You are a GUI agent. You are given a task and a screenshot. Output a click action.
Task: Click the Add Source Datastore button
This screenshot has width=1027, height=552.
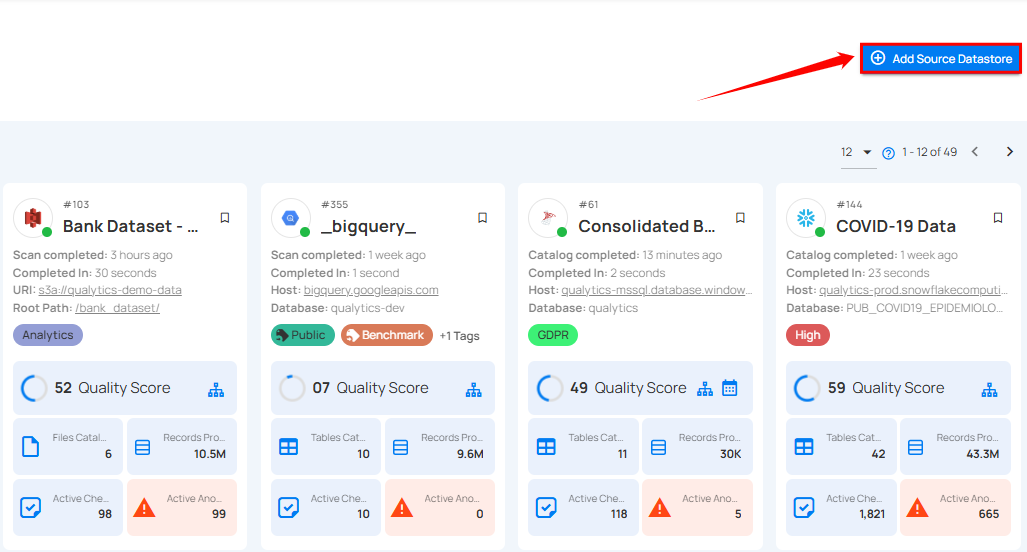click(941, 59)
